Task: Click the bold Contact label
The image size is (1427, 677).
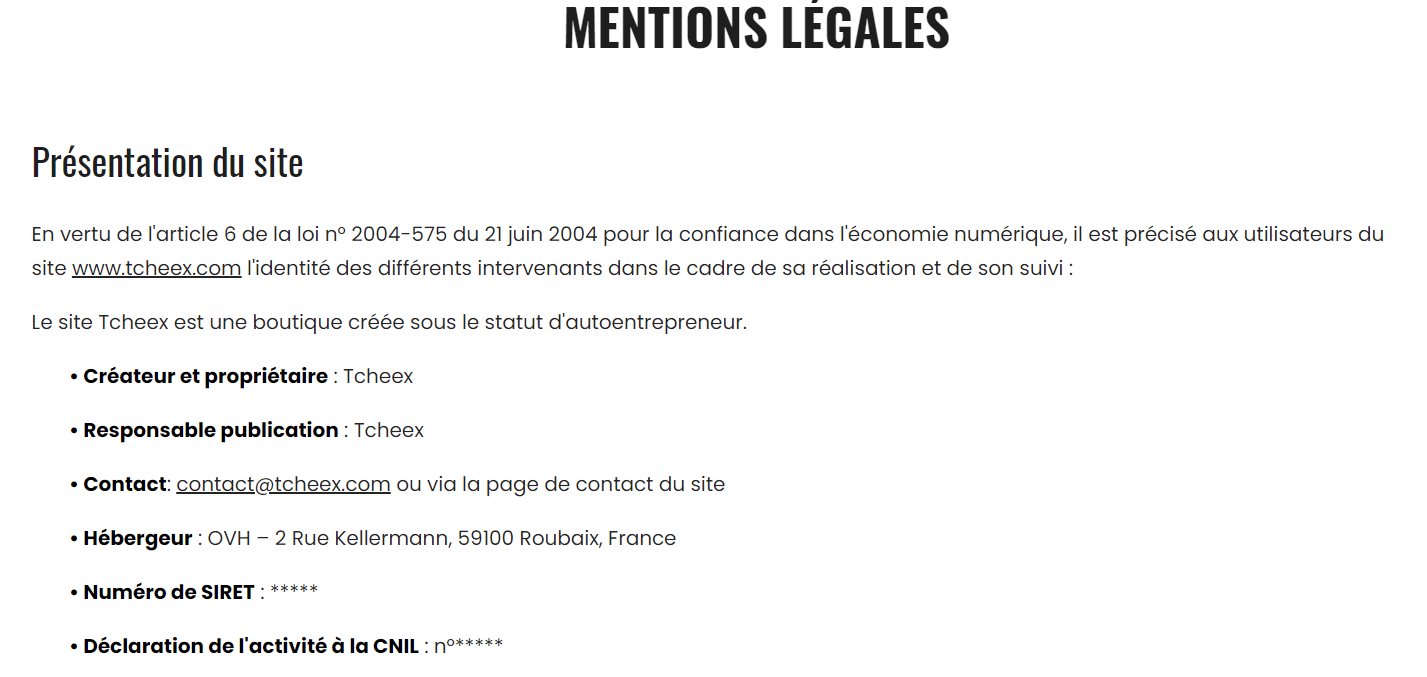Action: click(124, 484)
